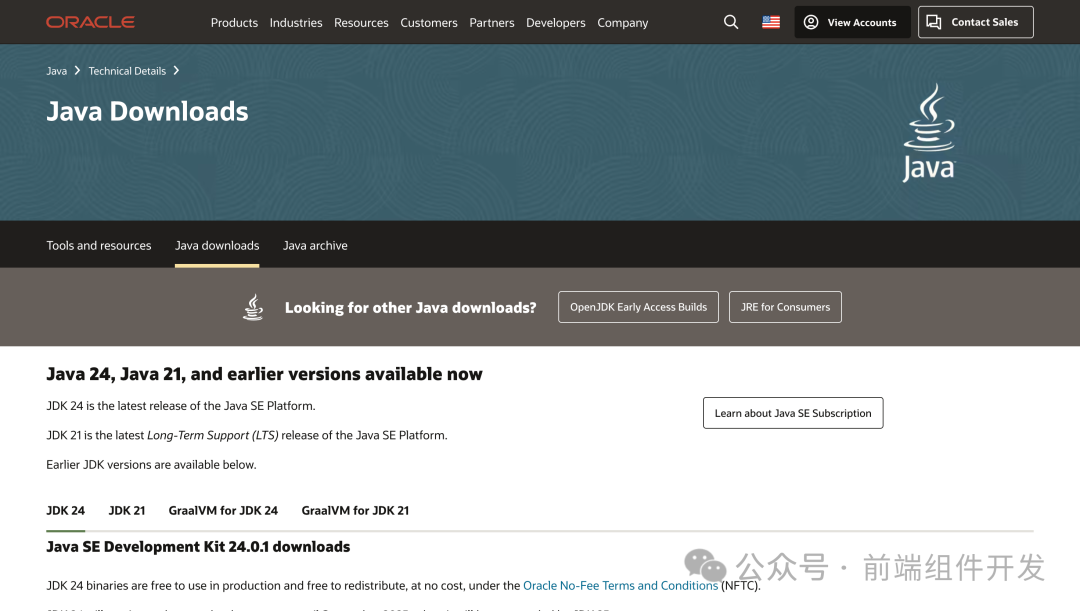Switch to GraalVM for JDK 21 tab
This screenshot has width=1080, height=611.
[355, 510]
